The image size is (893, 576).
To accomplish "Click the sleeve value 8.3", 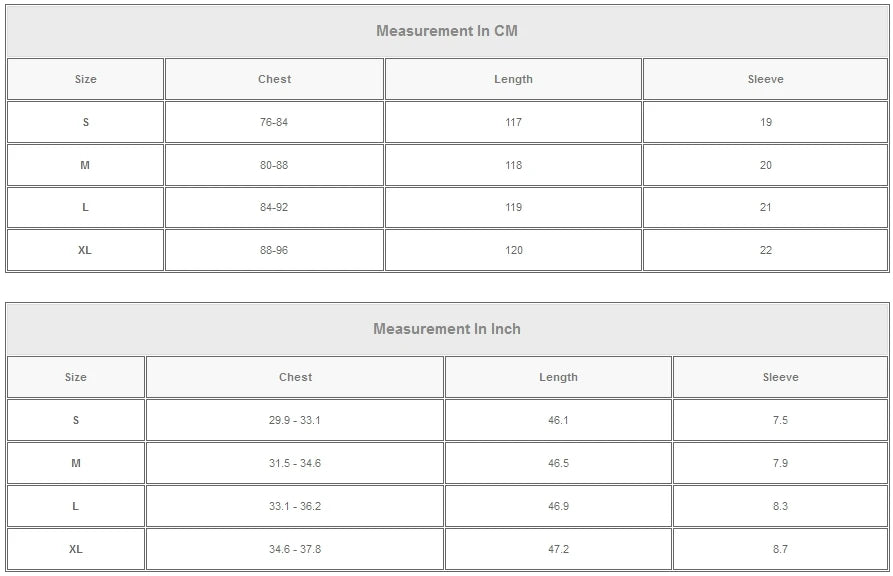I will point(780,506).
